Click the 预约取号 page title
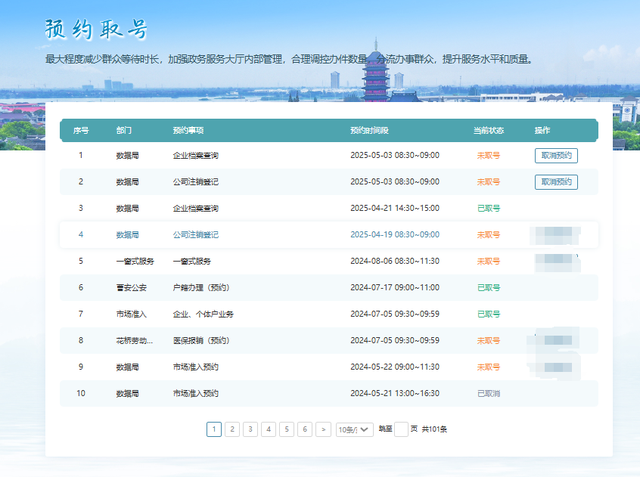The image size is (640, 477). click(96, 29)
